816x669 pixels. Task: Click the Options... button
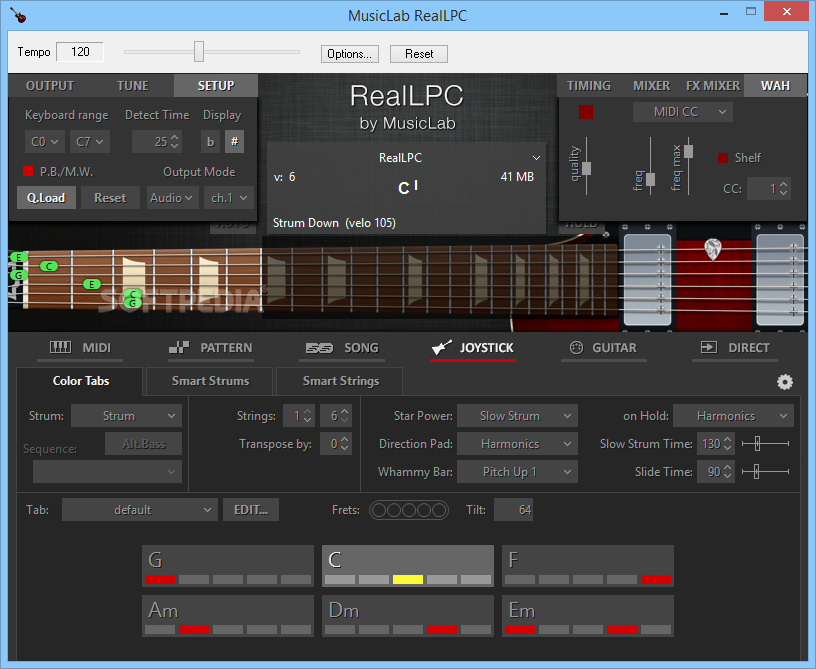tap(349, 54)
